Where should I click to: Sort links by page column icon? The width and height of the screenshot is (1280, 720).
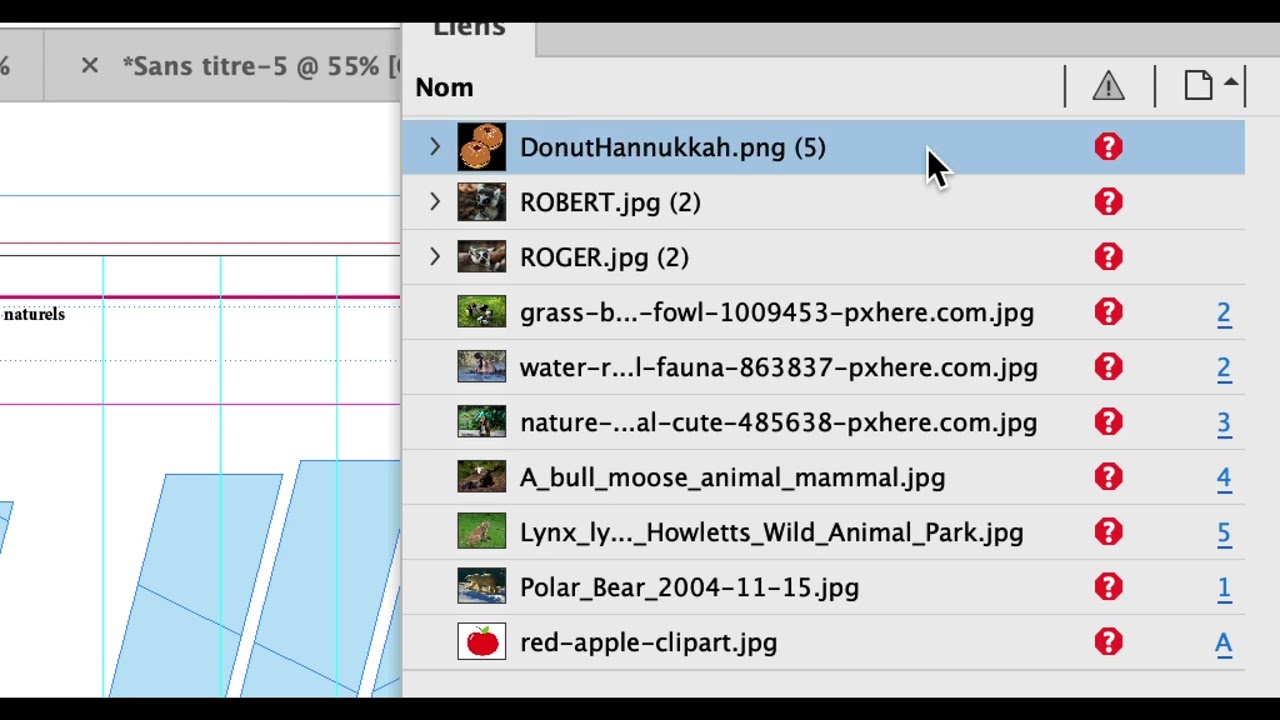[x=1199, y=86]
